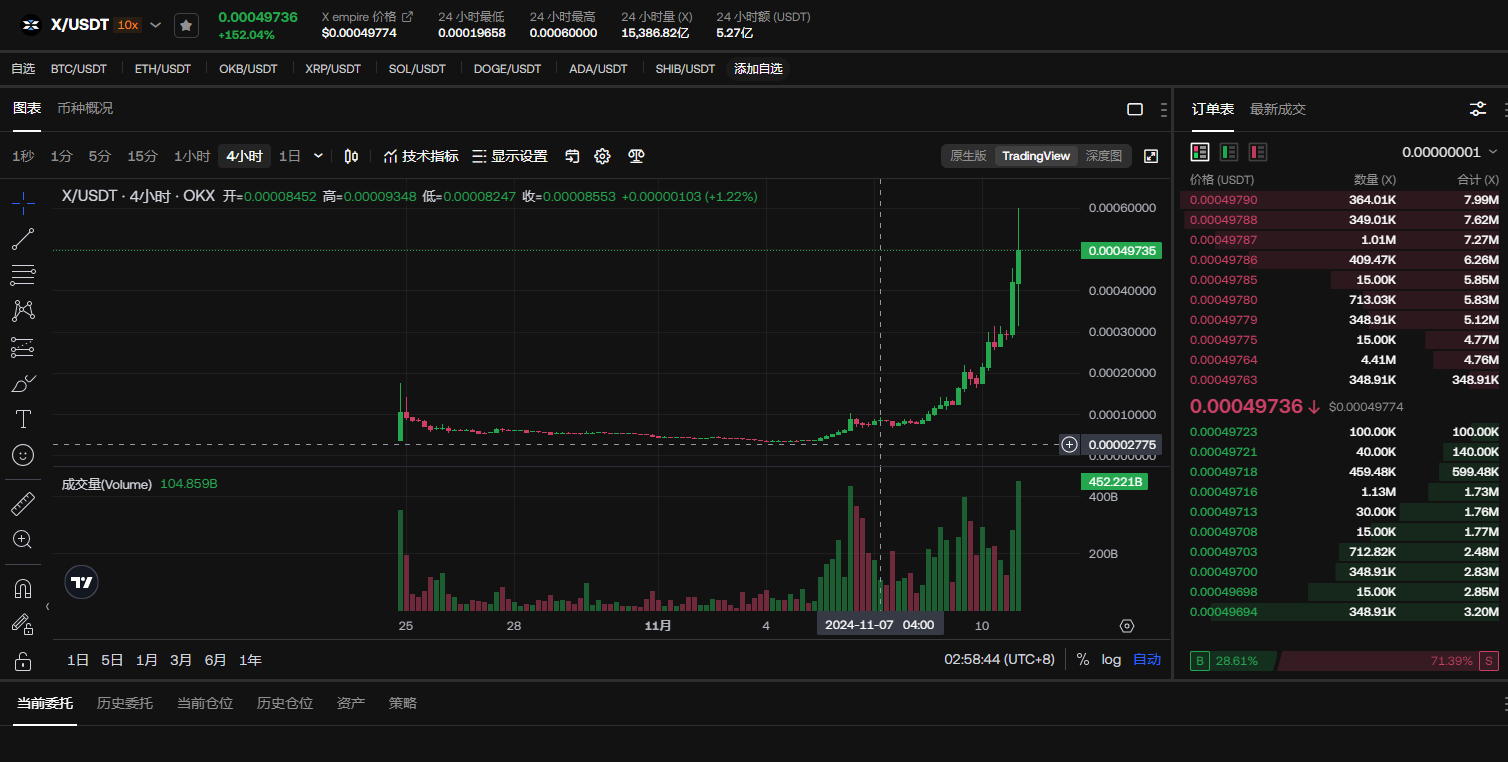
Task: Open the X empire price external link
Action: tap(407, 17)
